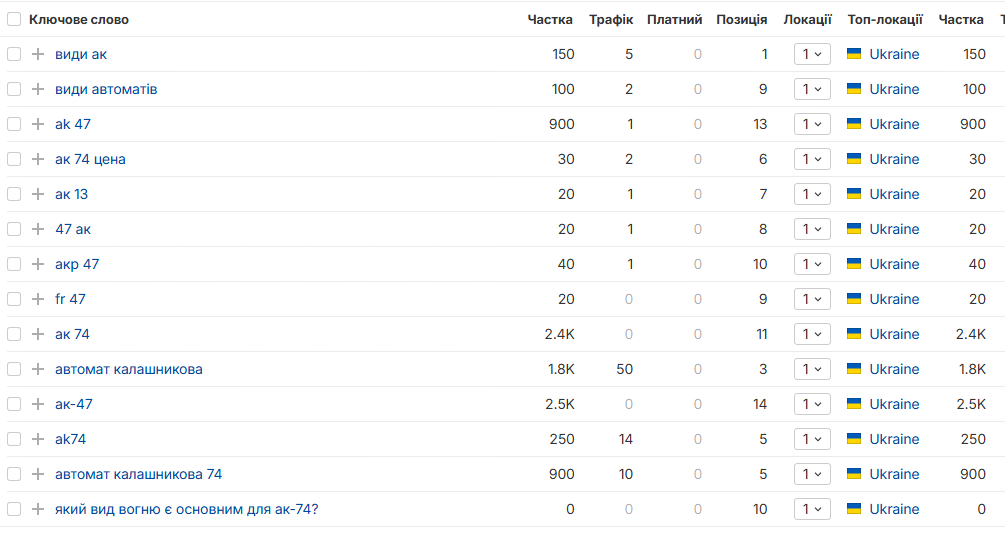Add keyword 'ак 47' using plus icon
The width and height of the screenshot is (1005, 537).
coord(38,124)
